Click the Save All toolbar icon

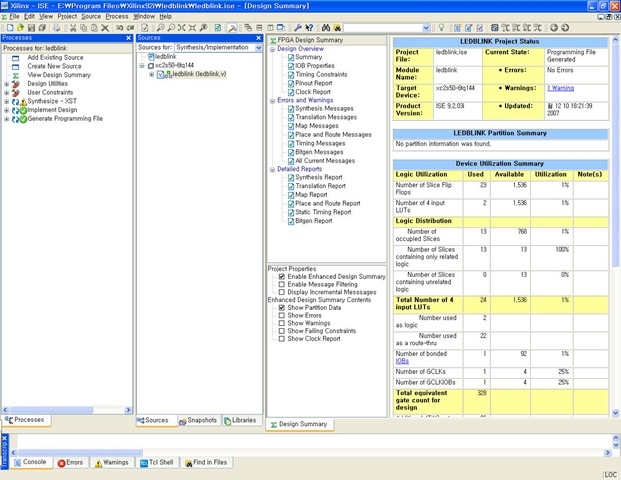coord(42,27)
